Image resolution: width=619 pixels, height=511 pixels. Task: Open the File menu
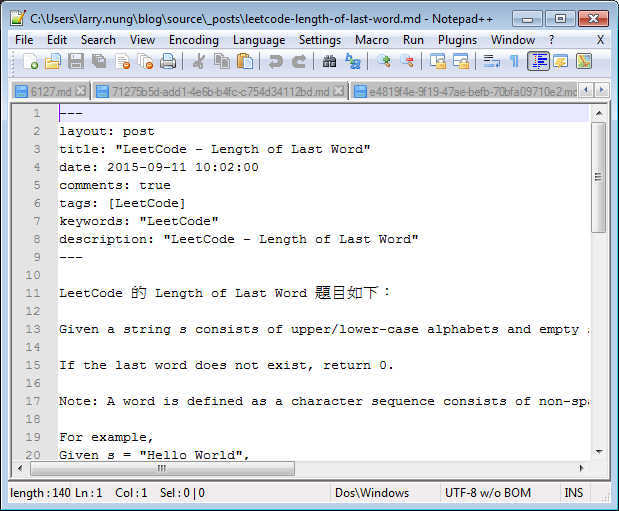[x=24, y=40]
